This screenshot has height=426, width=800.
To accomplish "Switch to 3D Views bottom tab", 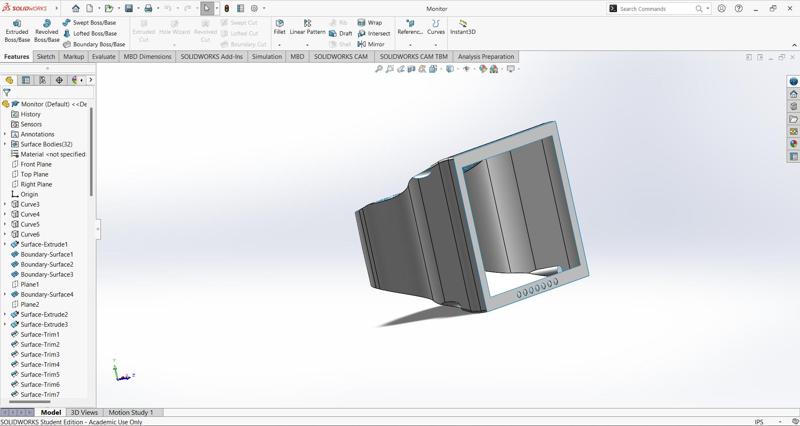I will [84, 412].
